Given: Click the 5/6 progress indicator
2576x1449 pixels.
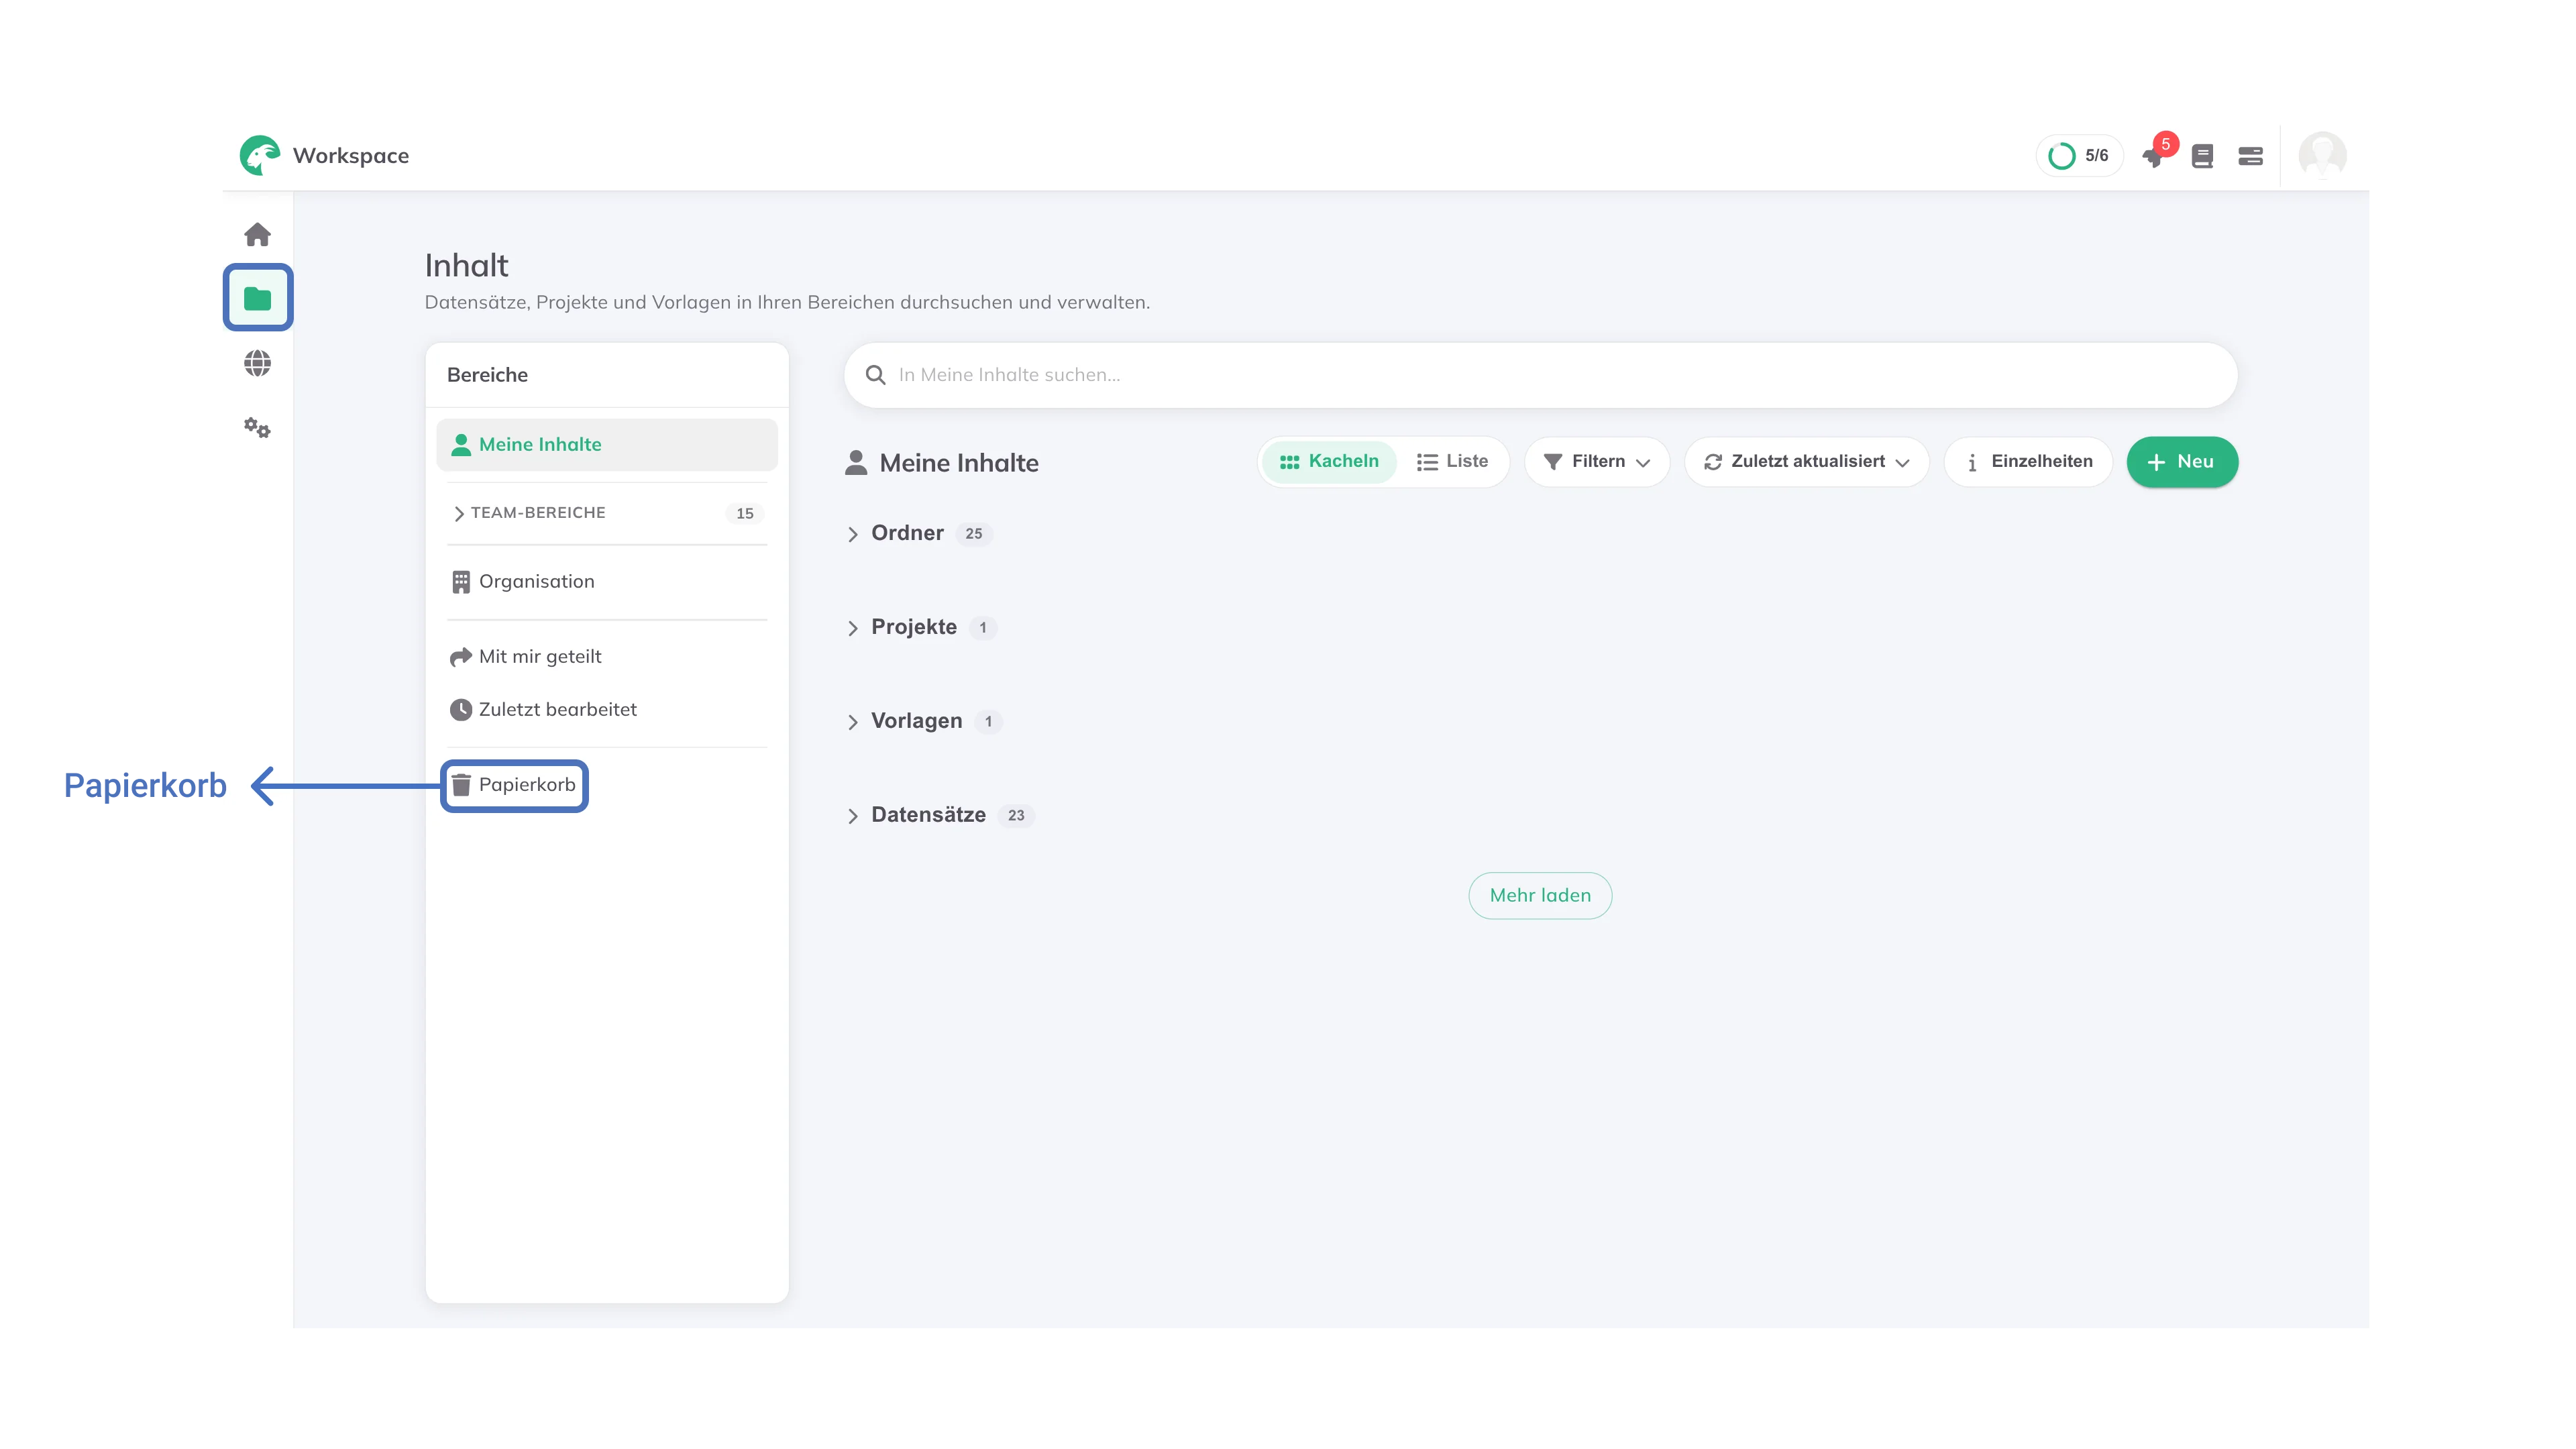Looking at the screenshot, I should [2079, 156].
